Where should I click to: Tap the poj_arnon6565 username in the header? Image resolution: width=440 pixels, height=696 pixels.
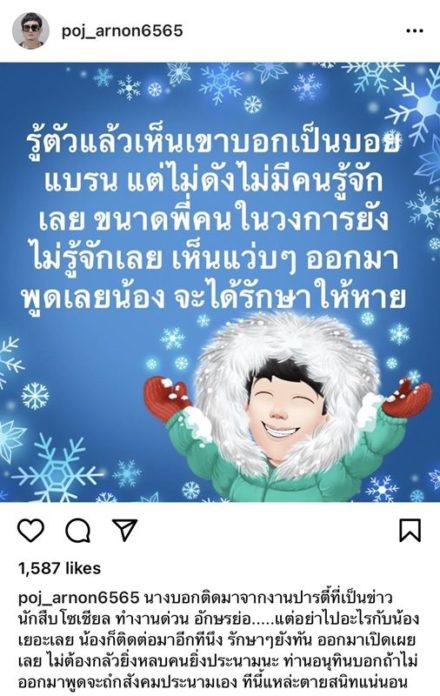tap(122, 31)
